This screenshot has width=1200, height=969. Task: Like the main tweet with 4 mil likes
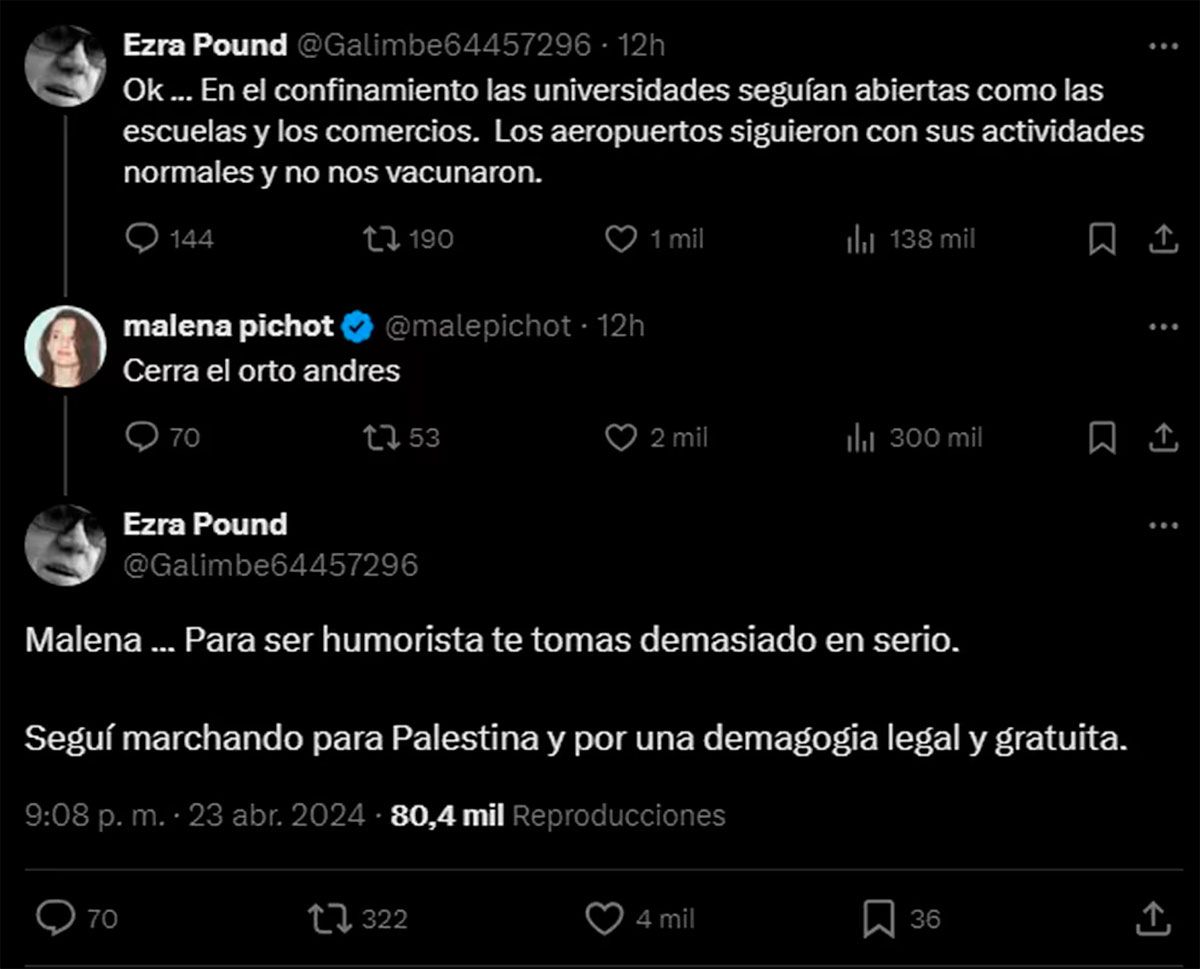[604, 918]
